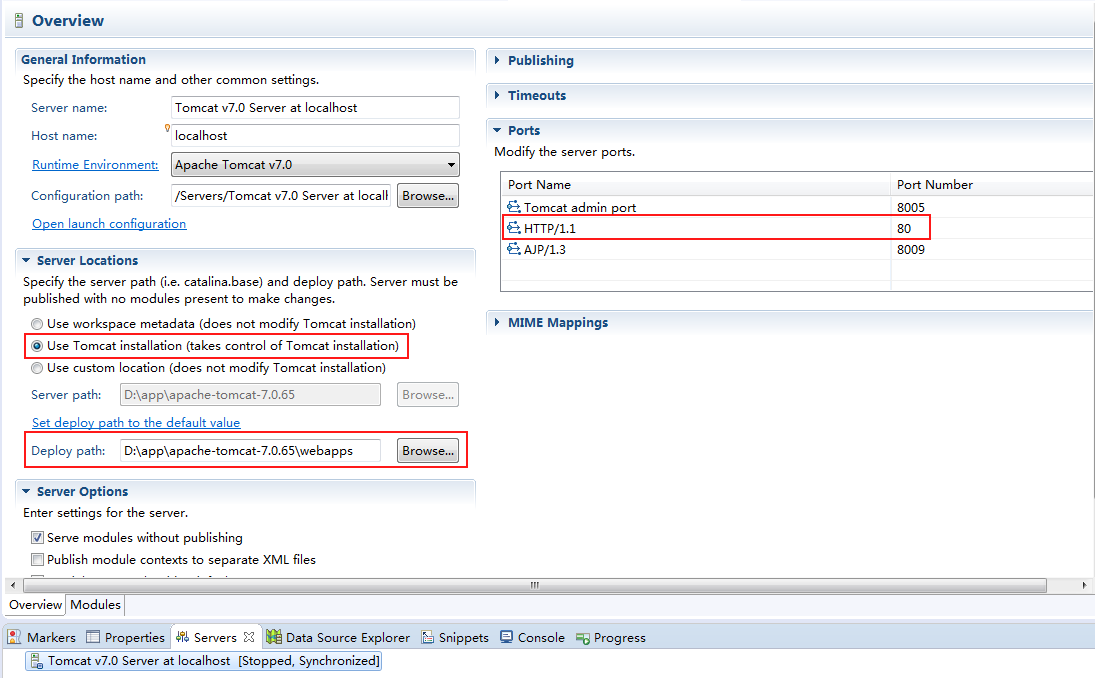Click the Servers view icon
The width and height of the screenshot is (1095, 678).
(182, 637)
